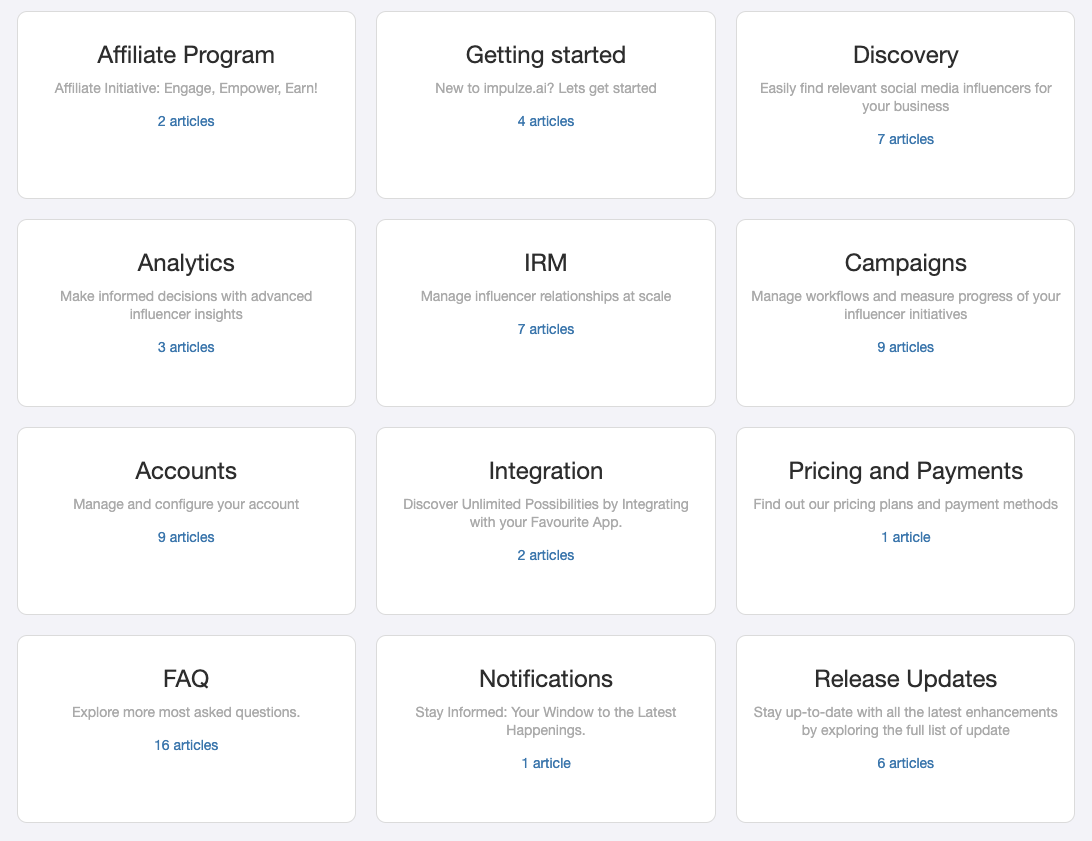The image size is (1092, 841).
Task: Click '2 articles' under Integration
Action: (545, 555)
